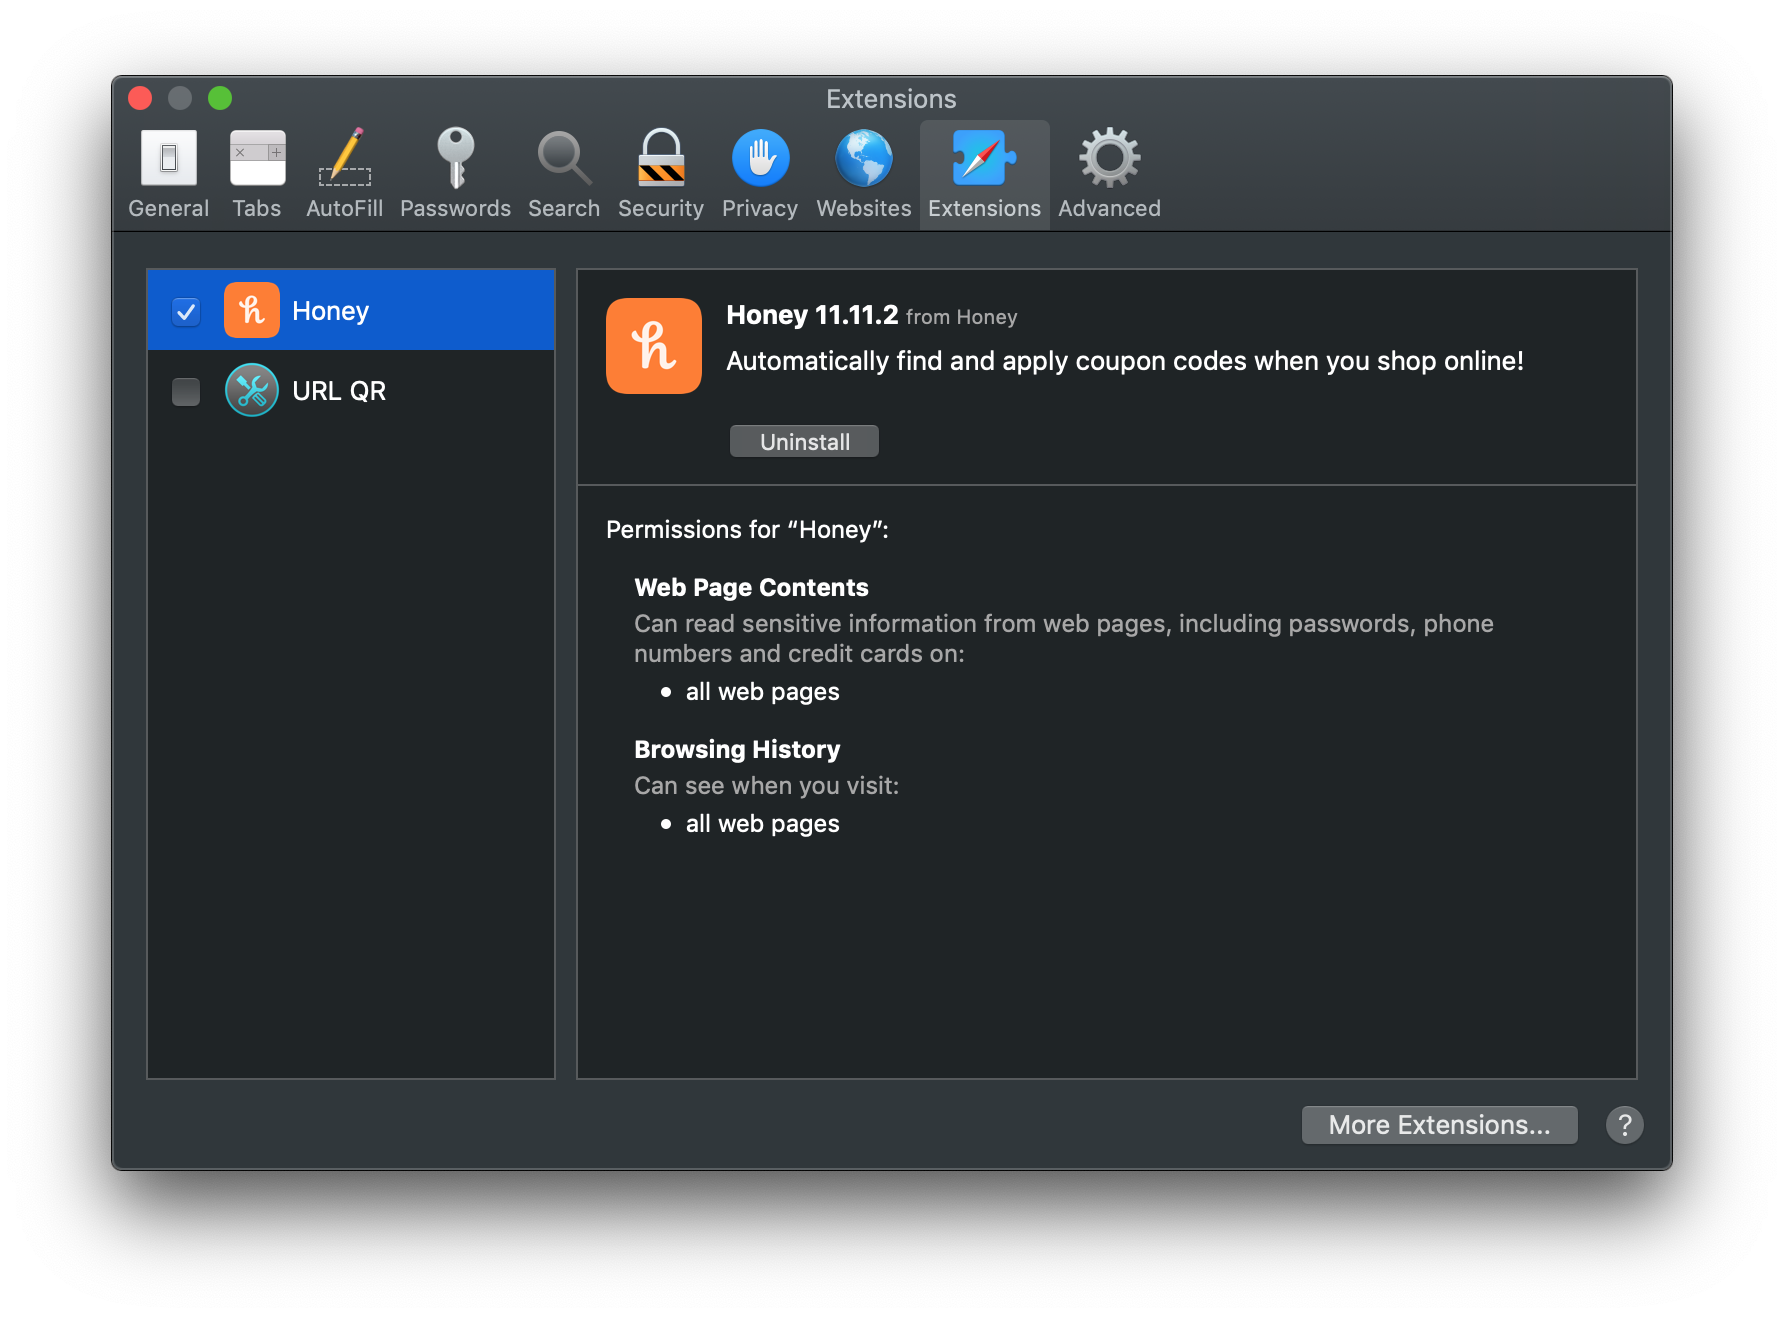Viewport: 1784px width, 1318px height.
Task: Show Privacy hand icon preferences
Action: (x=760, y=174)
